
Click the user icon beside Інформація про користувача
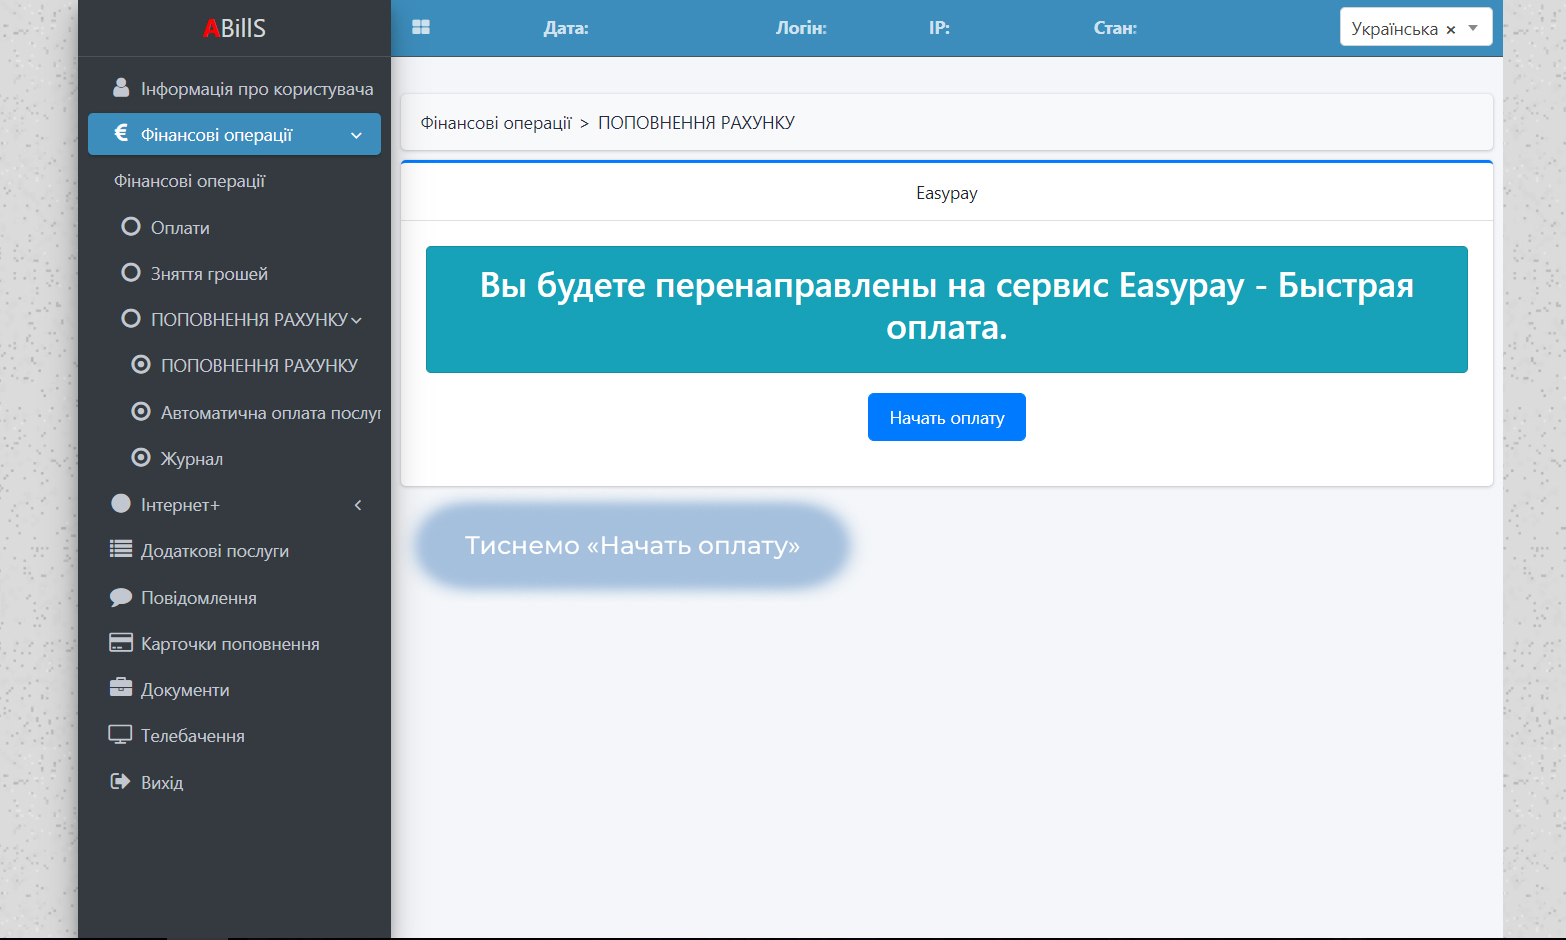[x=121, y=88]
